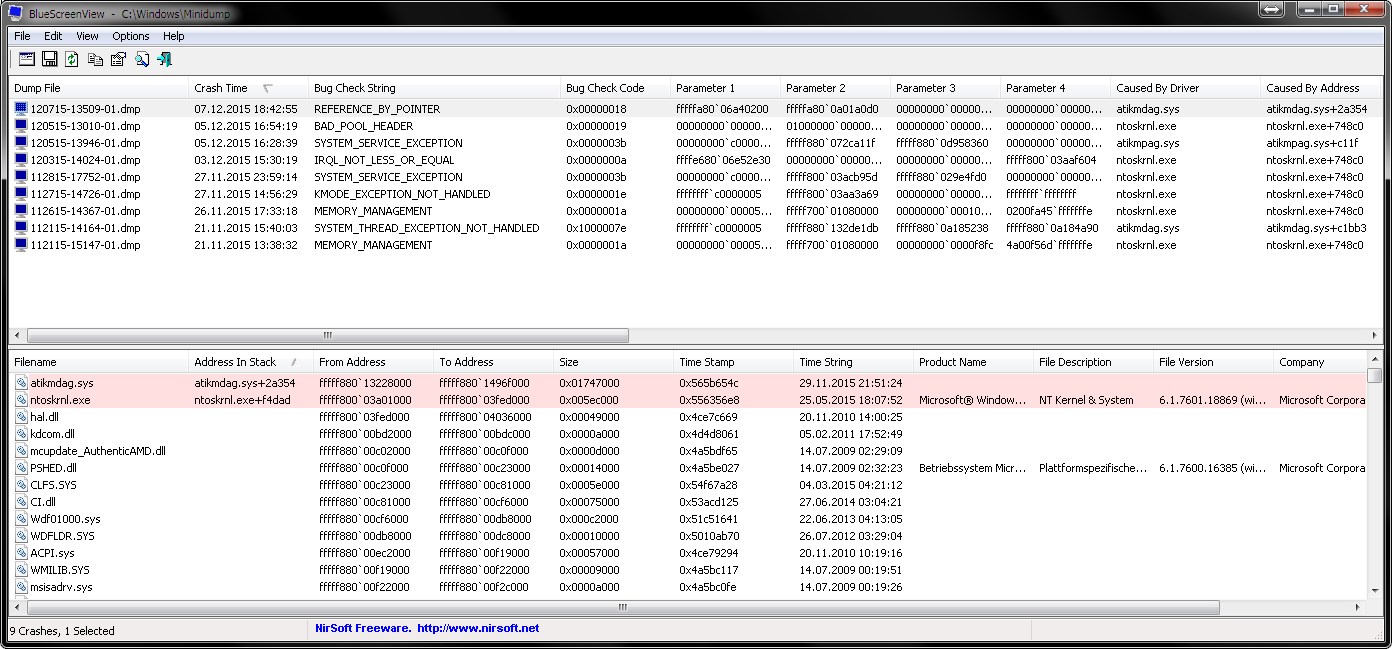This screenshot has height=649, width=1392.
Task: Sort by Bug Check String column header
Action: coord(434,88)
